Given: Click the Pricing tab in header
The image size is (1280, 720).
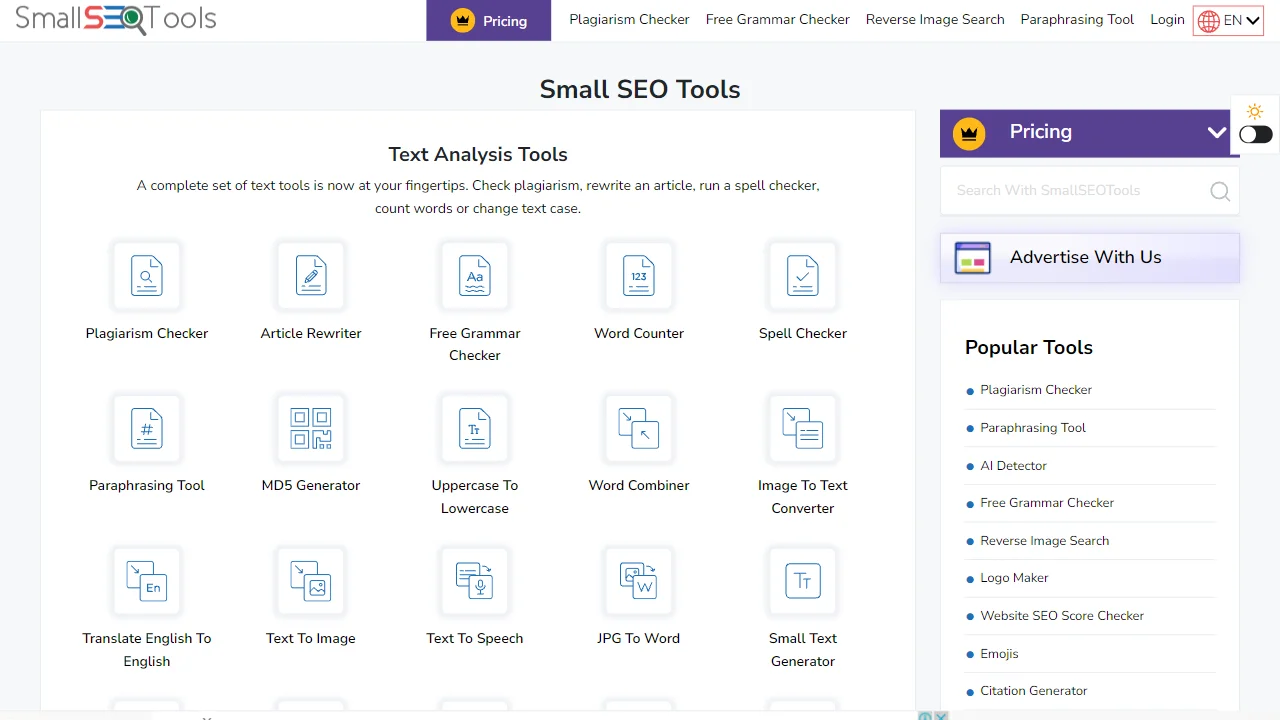Looking at the screenshot, I should click(x=489, y=20).
